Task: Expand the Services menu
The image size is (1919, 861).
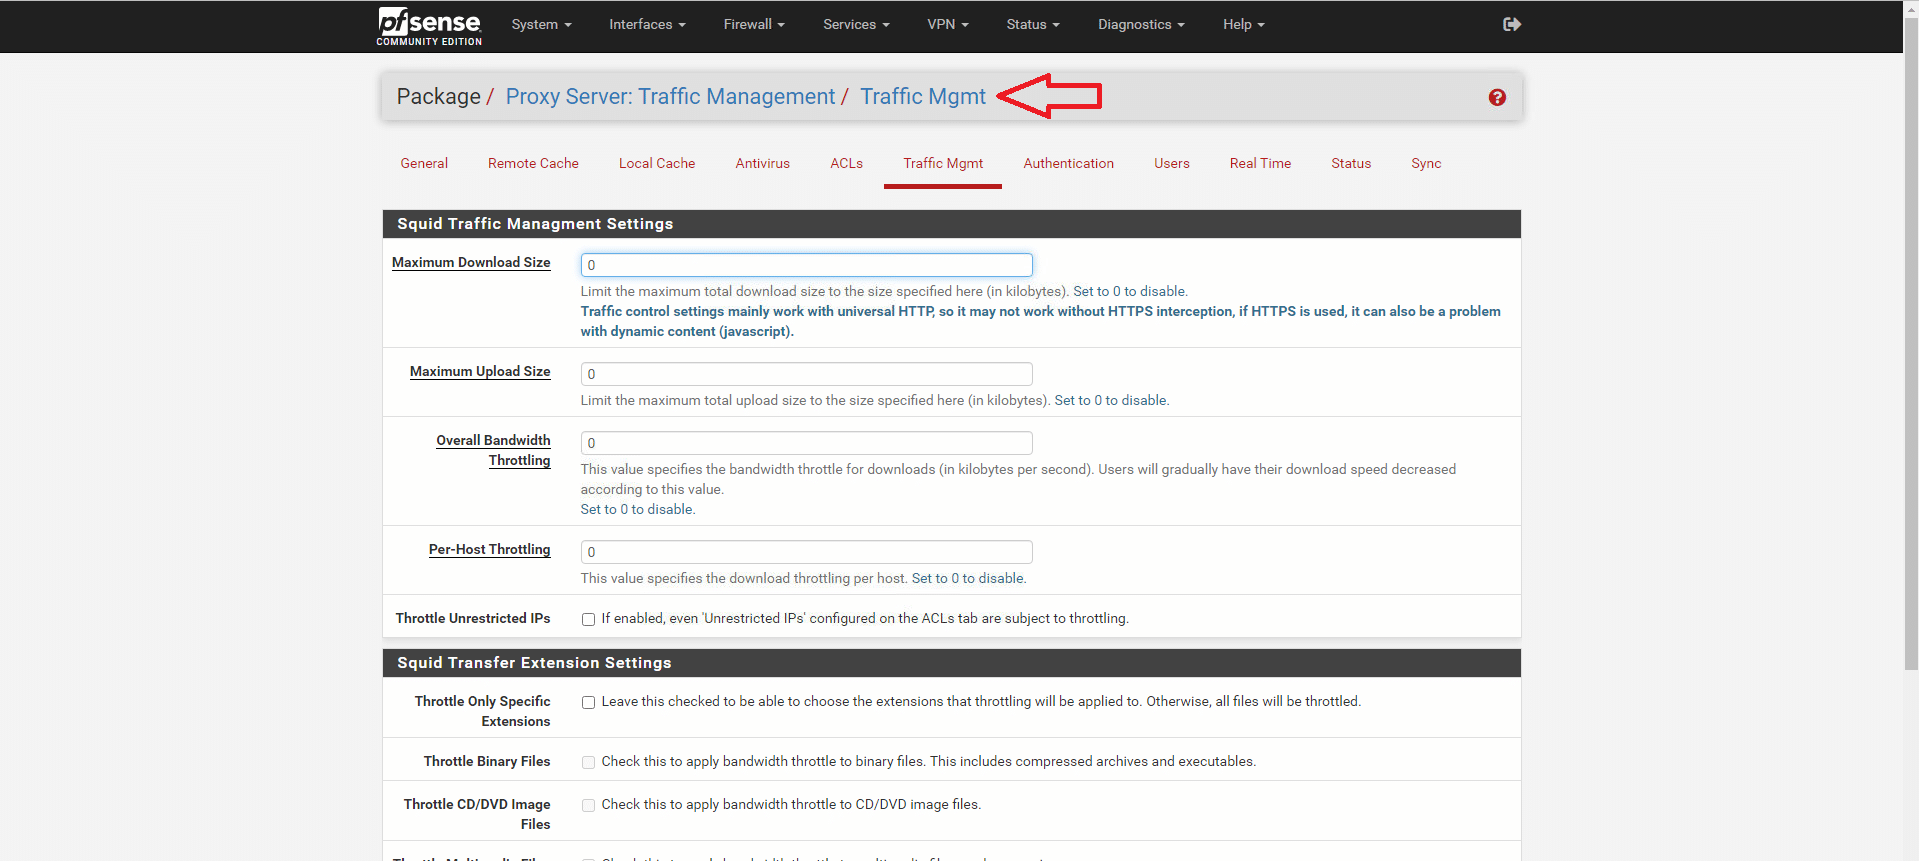Action: (x=856, y=24)
